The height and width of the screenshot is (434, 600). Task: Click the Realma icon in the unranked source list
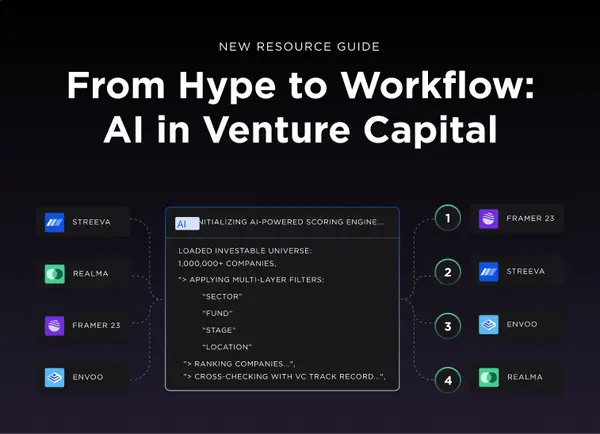point(55,274)
